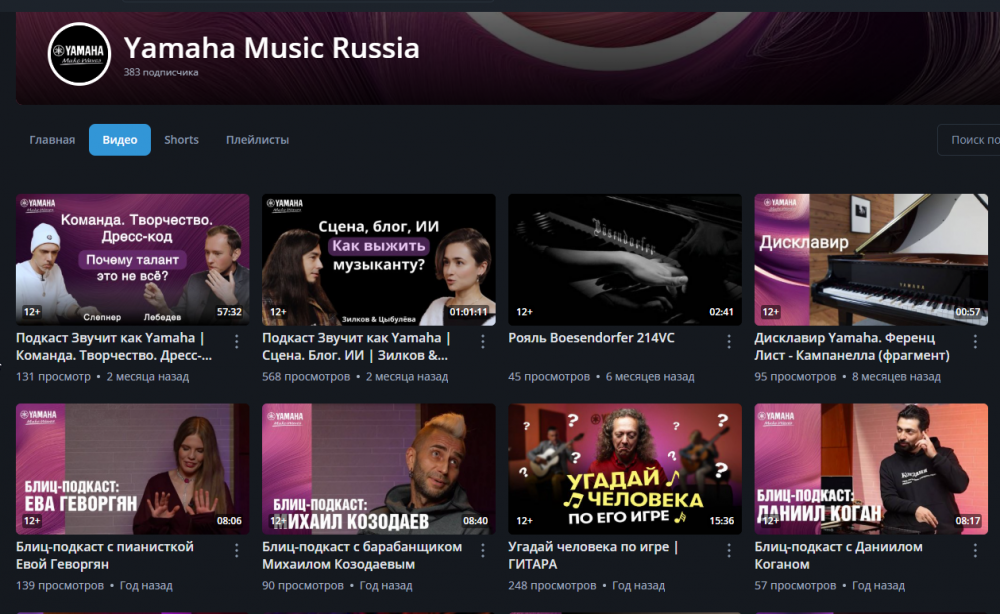Click the 00:57 duration badge

click(x=967, y=312)
